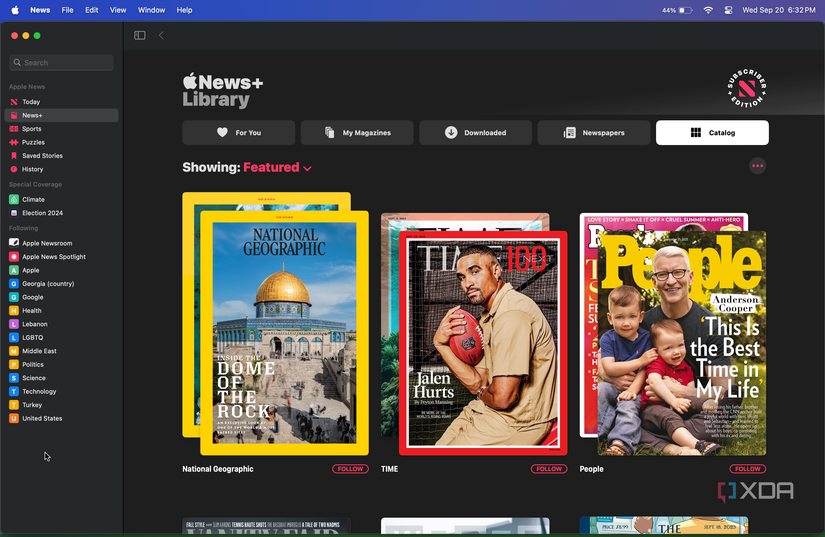Image resolution: width=825 pixels, height=537 pixels.
Task: Open Election 2024 coverage
Action: (62, 213)
